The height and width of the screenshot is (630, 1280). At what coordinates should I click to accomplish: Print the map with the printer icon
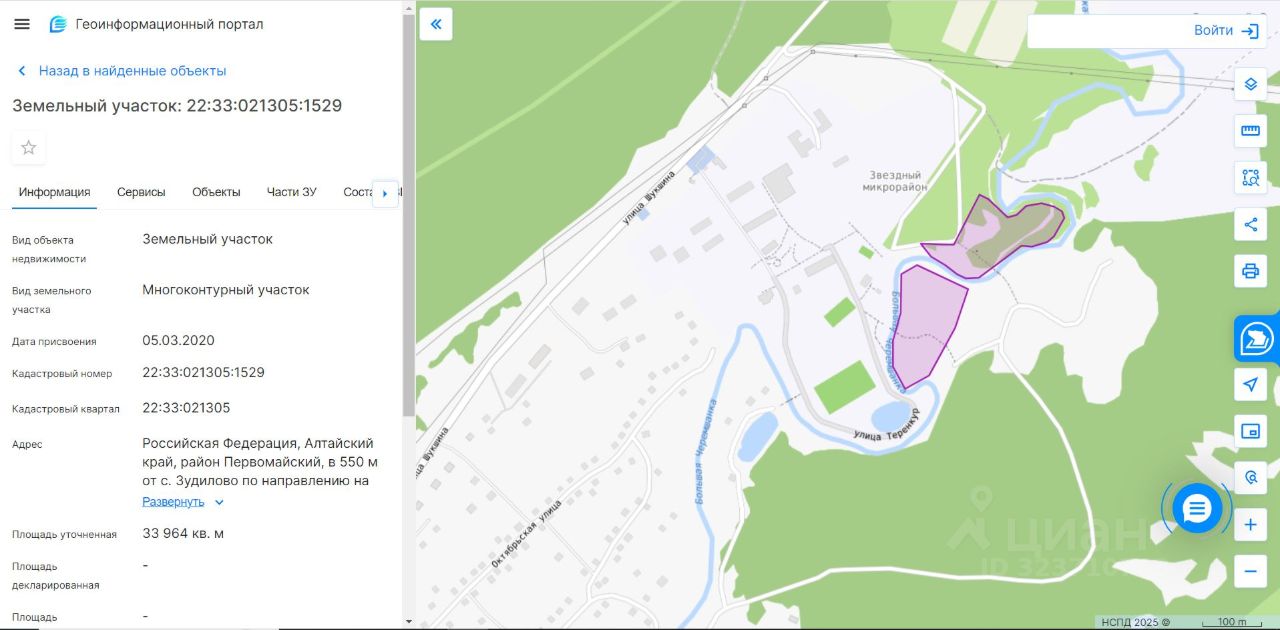(x=1250, y=271)
